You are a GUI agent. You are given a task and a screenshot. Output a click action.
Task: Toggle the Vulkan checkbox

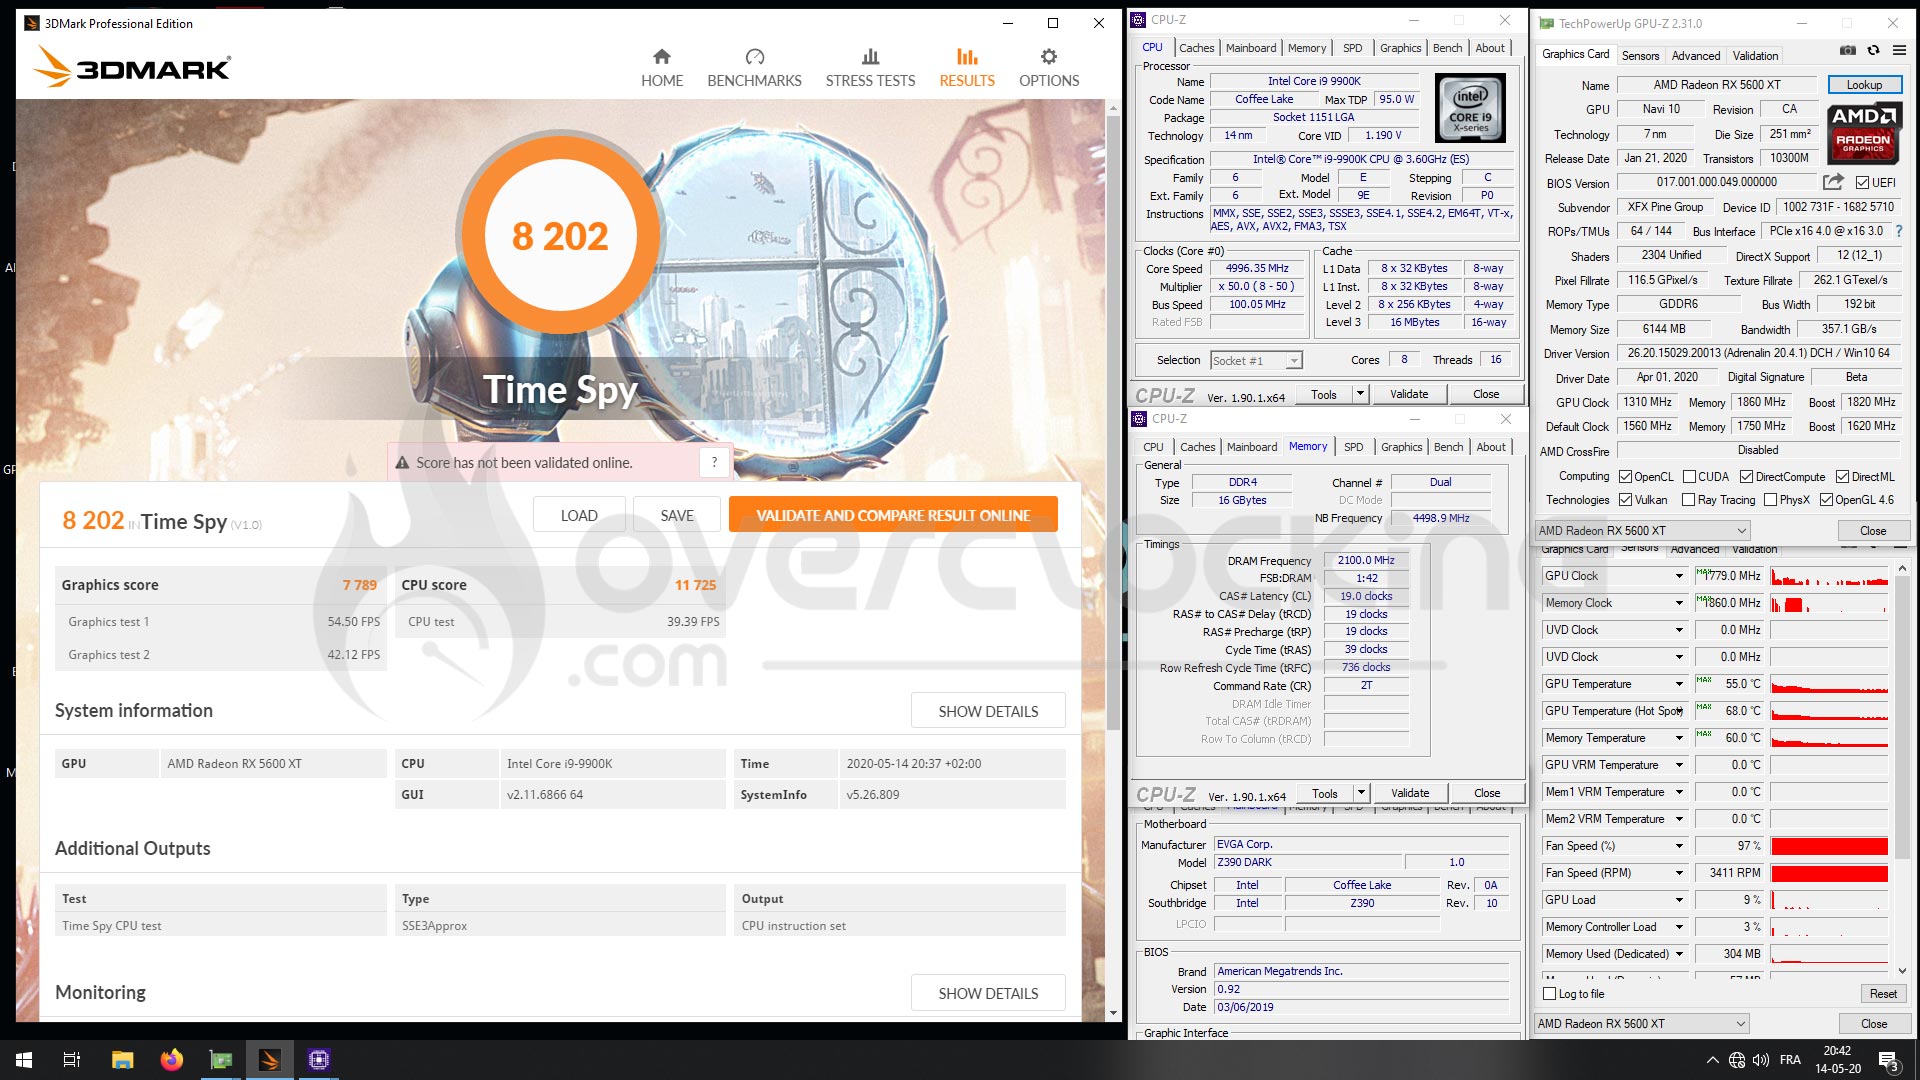click(x=1626, y=500)
